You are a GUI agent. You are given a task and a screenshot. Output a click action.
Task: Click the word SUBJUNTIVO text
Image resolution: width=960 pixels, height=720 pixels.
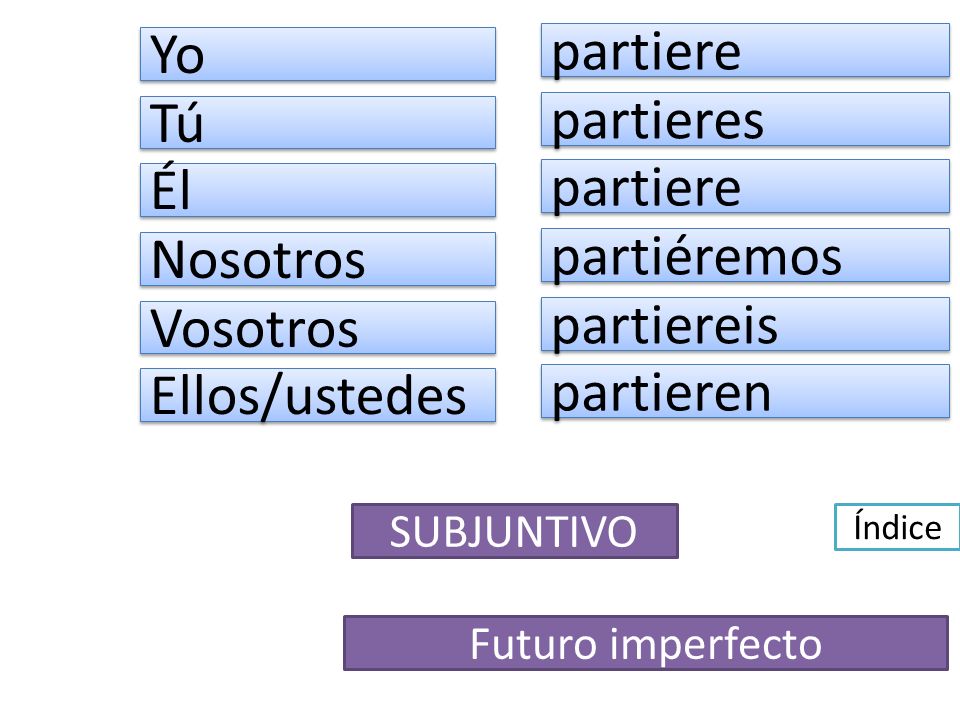(513, 531)
